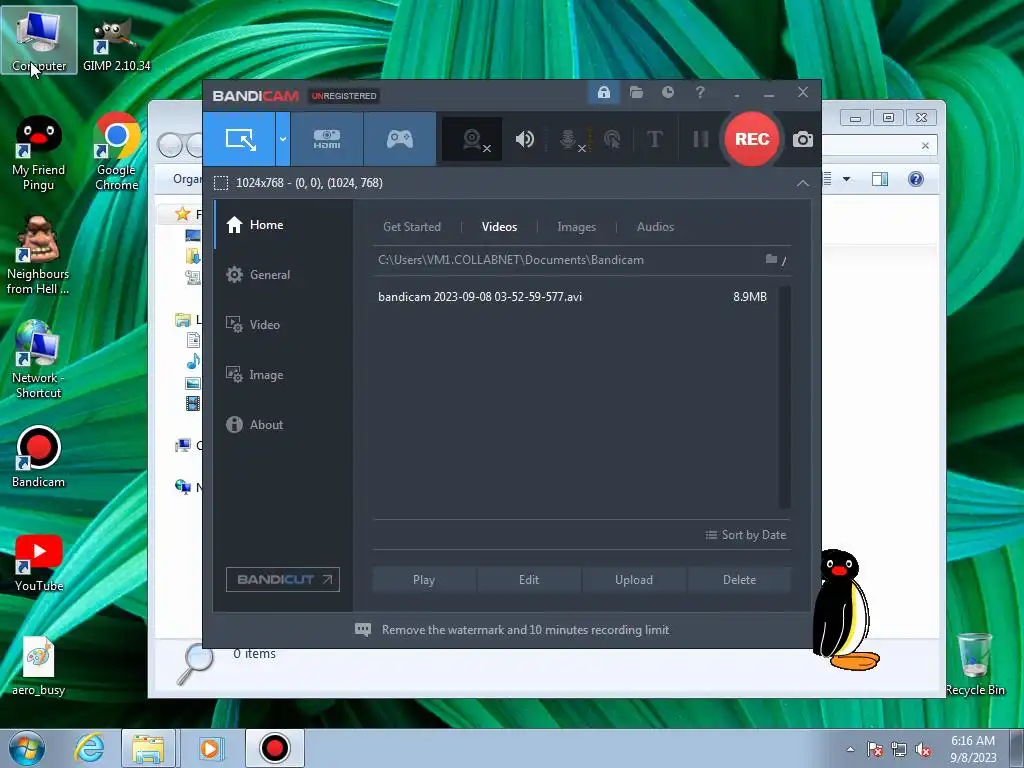Click the Play button
The height and width of the screenshot is (768, 1024).
tap(424, 580)
